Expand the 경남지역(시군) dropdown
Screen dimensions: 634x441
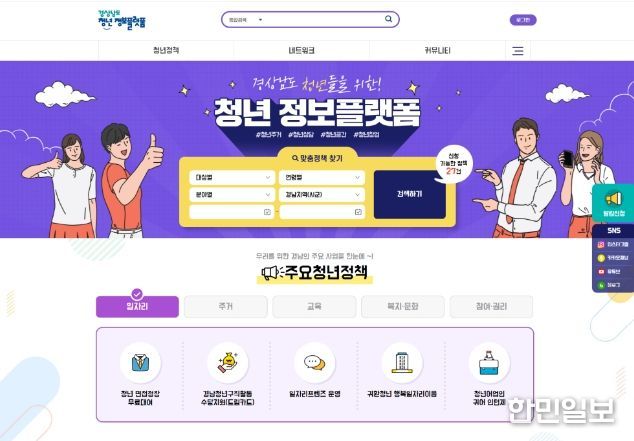coord(322,195)
